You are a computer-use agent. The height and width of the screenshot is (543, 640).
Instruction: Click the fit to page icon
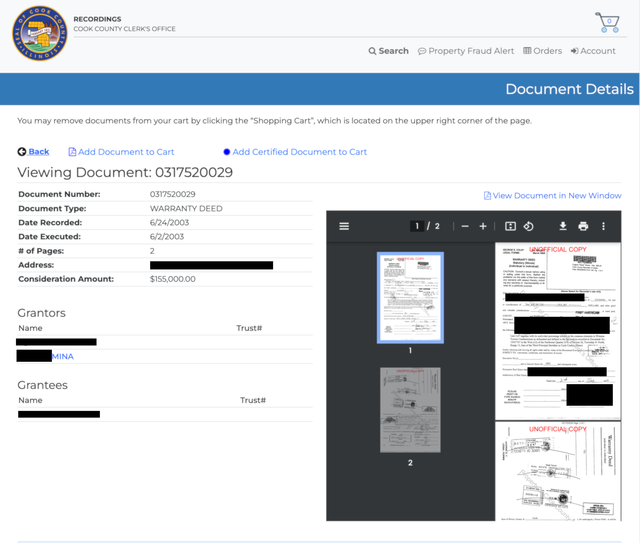click(510, 226)
